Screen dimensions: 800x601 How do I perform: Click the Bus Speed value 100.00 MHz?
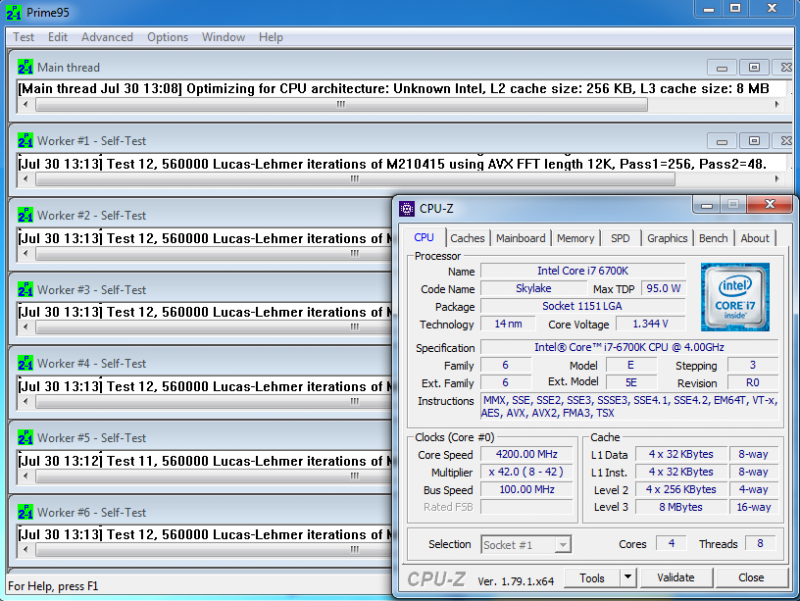click(527, 490)
